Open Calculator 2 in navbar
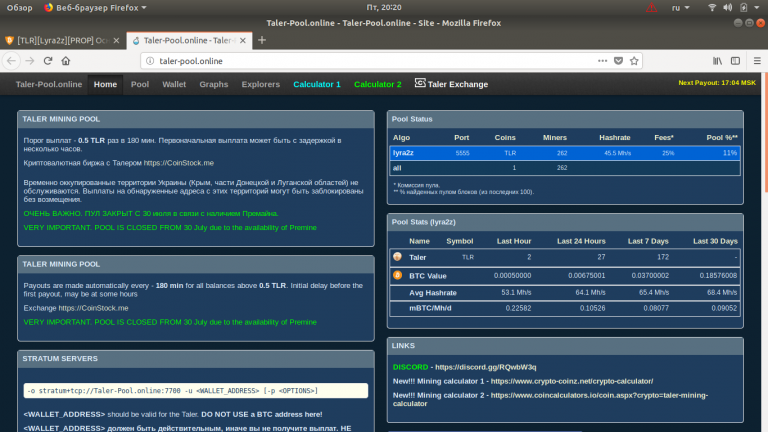Screen dimensions: 768x432 pos(378,84)
